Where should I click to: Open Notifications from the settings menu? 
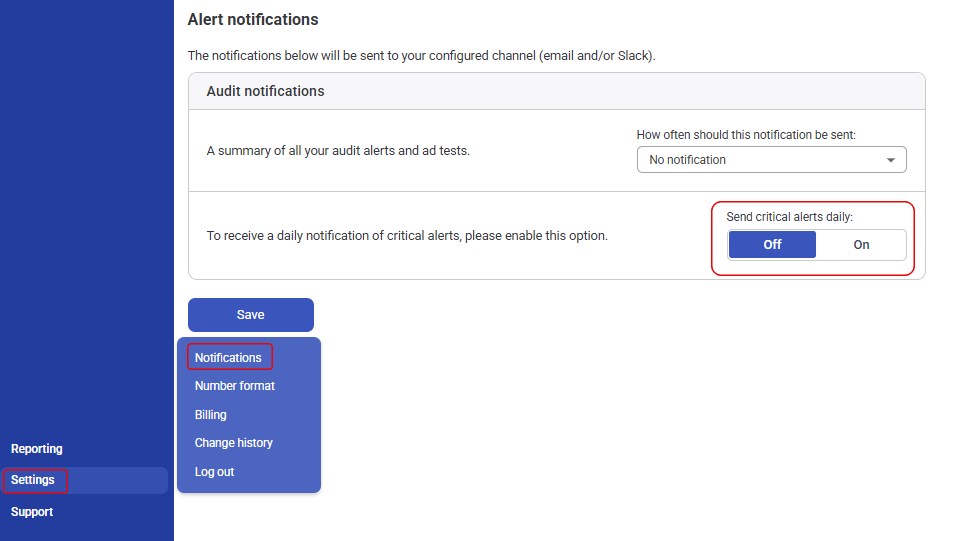(228, 358)
